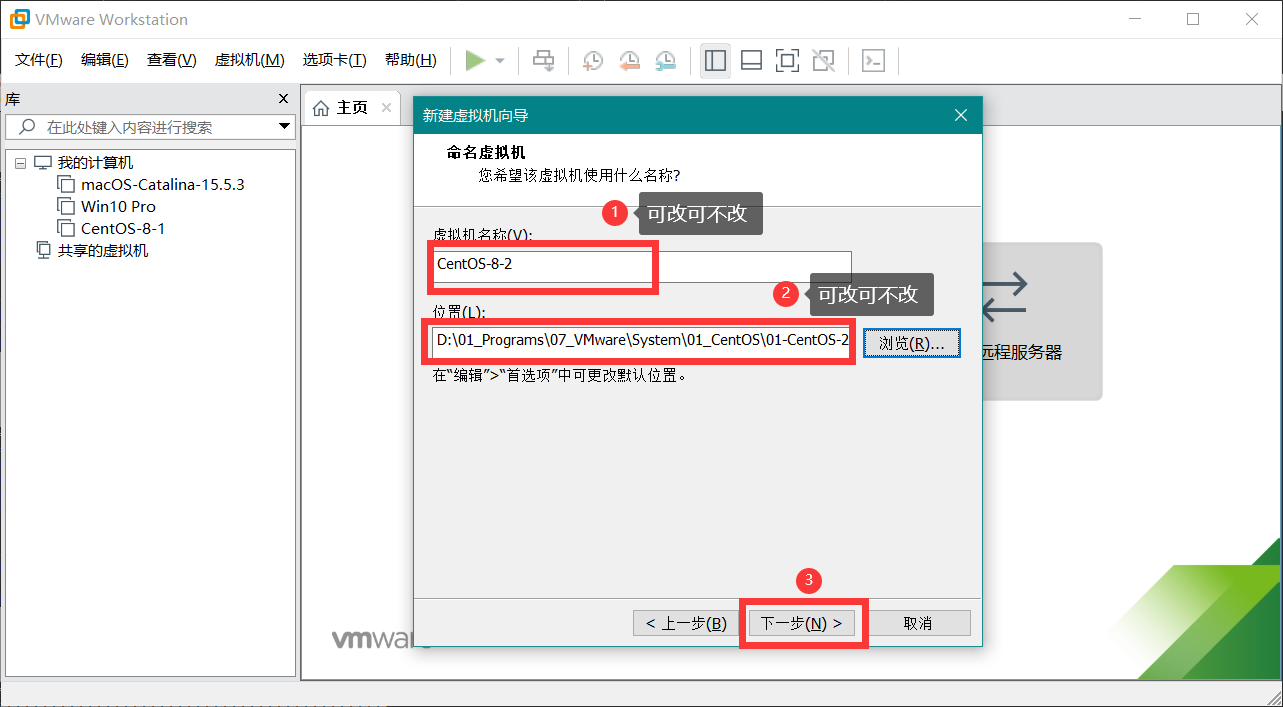Image resolution: width=1283 pixels, height=707 pixels.
Task: Click the send Ctrl+Alt+Del toolbar icon
Action: [543, 61]
